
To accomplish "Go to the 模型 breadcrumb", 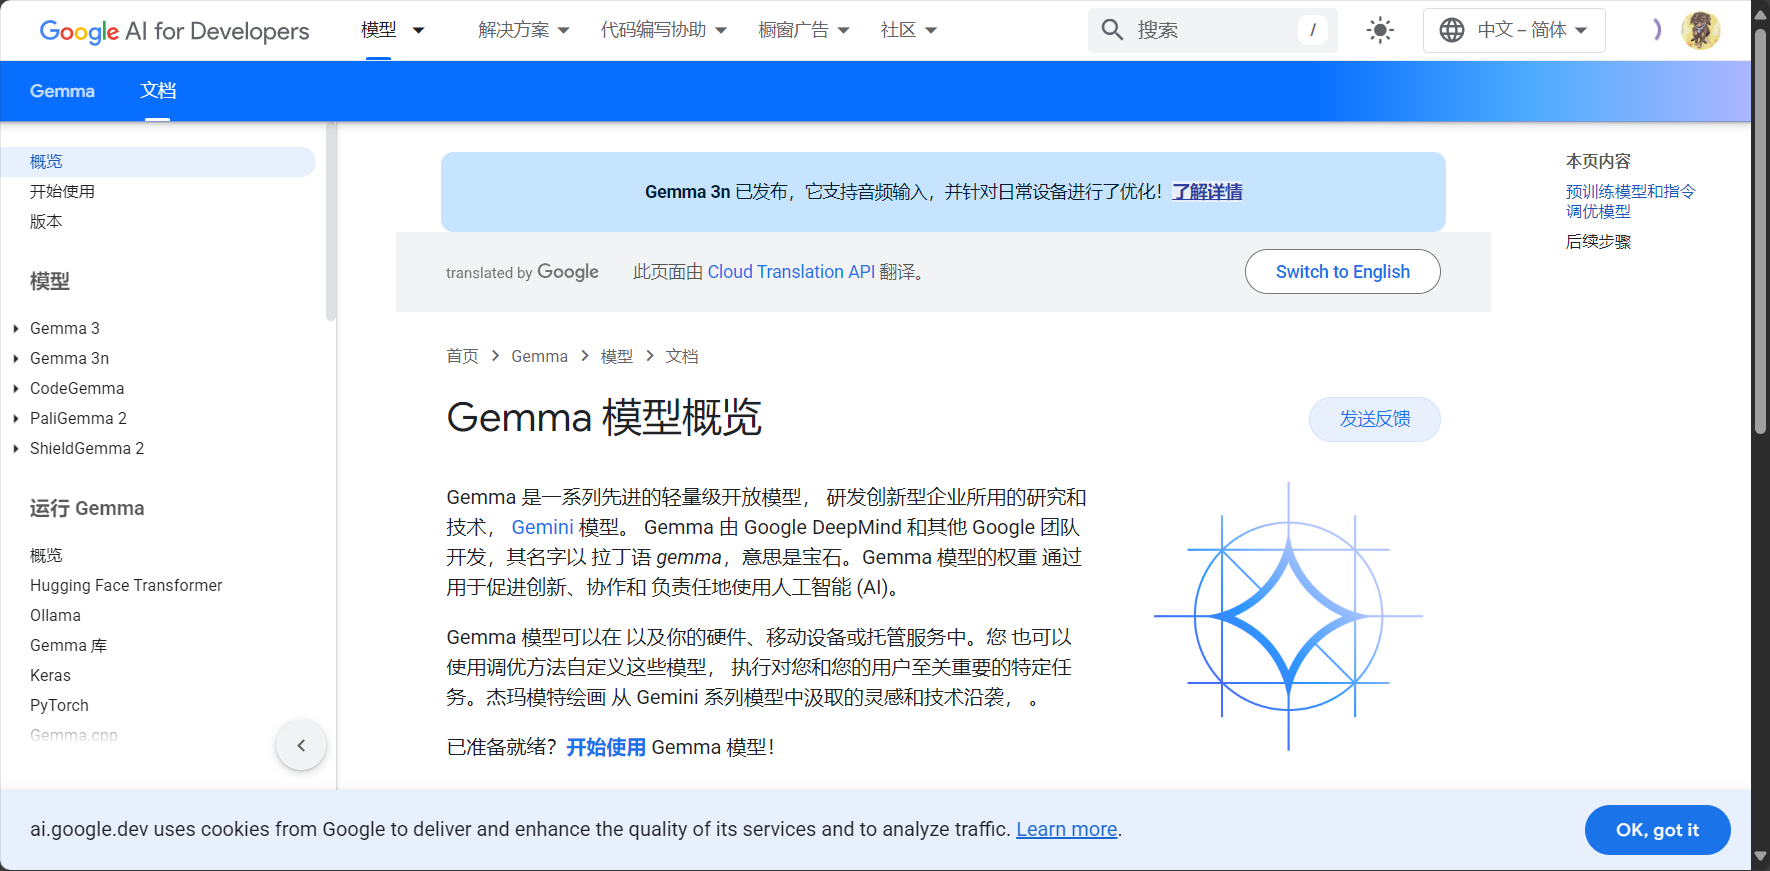I will tap(617, 356).
